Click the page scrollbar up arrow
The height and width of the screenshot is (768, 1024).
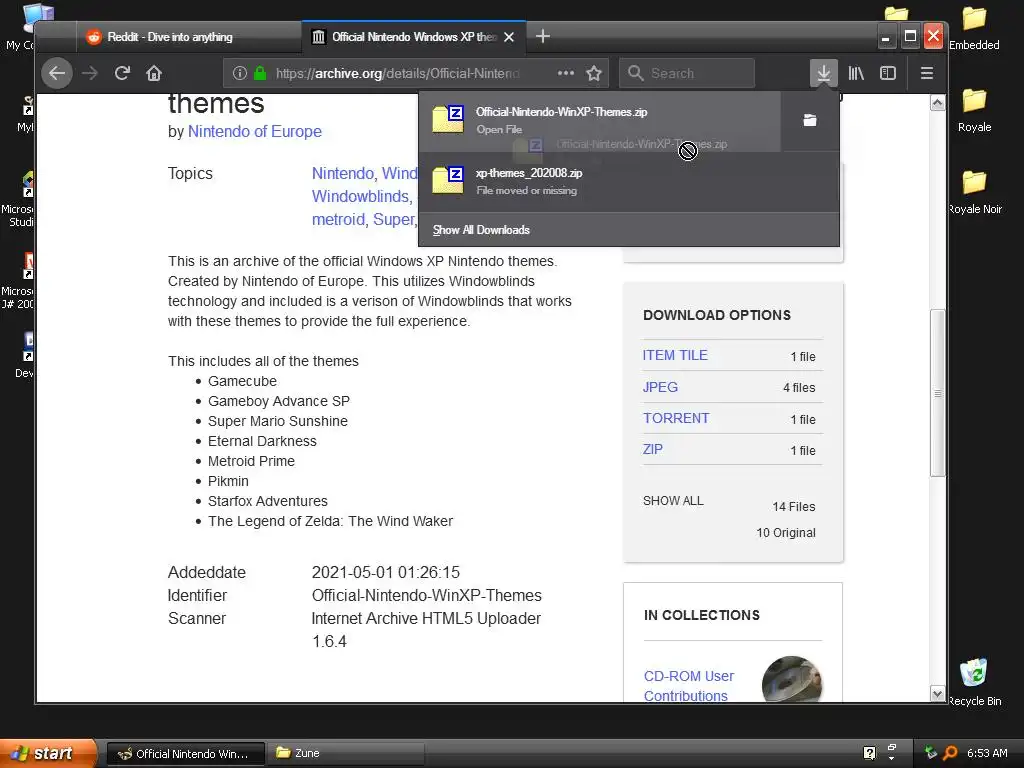[x=938, y=103]
